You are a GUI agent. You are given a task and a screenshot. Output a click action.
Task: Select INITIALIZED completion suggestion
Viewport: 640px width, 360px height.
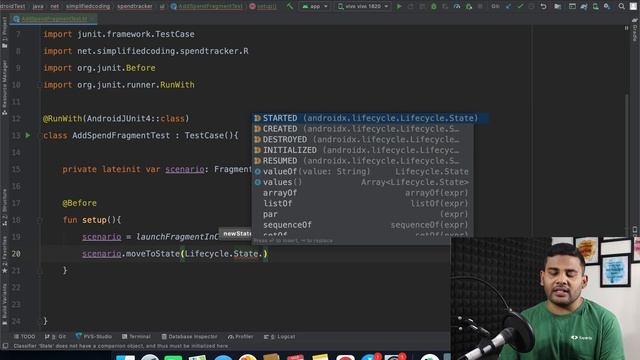coord(362,150)
